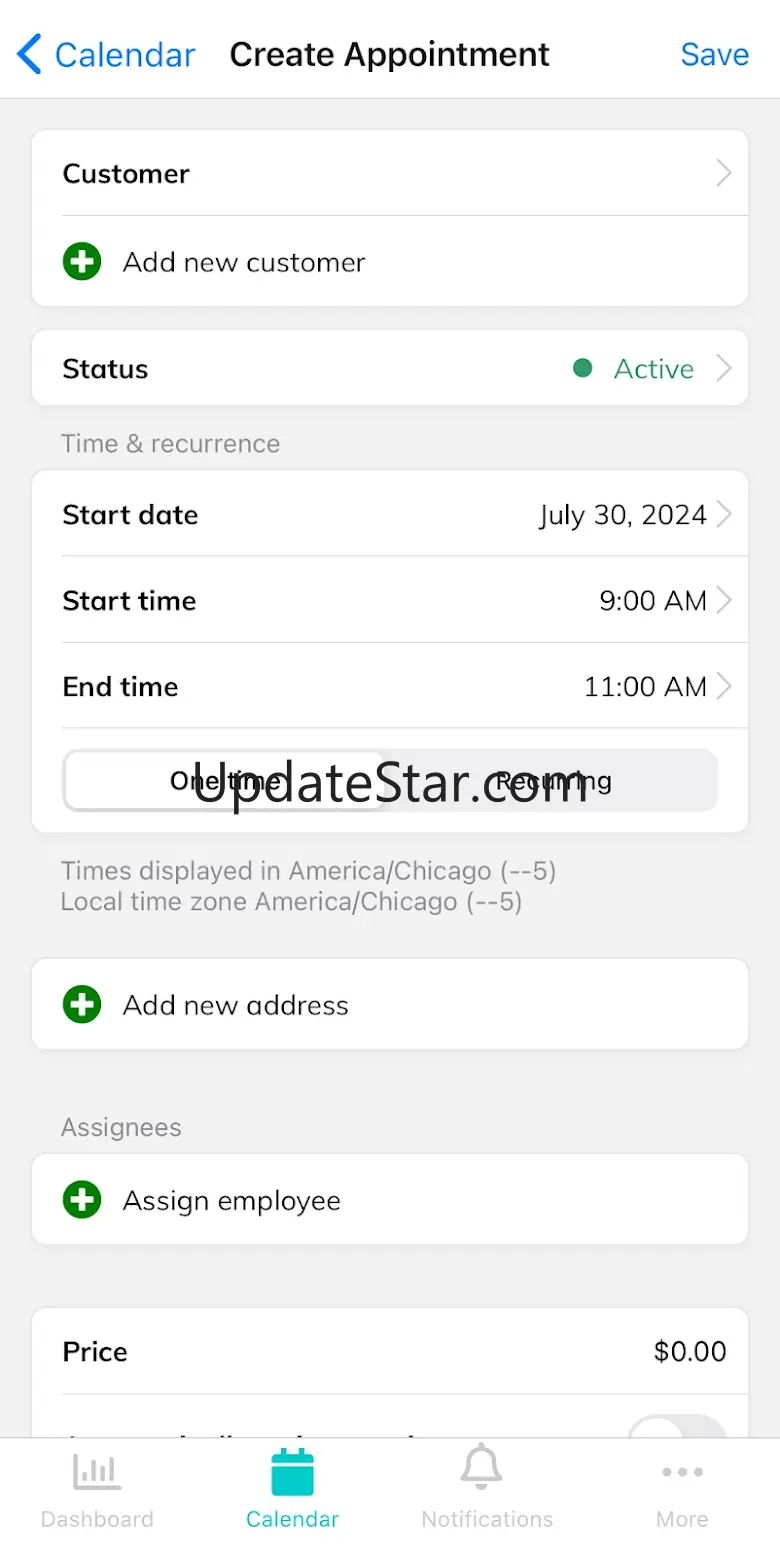Tap the back arrow icon
The height and width of the screenshot is (1556, 780).
[30, 54]
